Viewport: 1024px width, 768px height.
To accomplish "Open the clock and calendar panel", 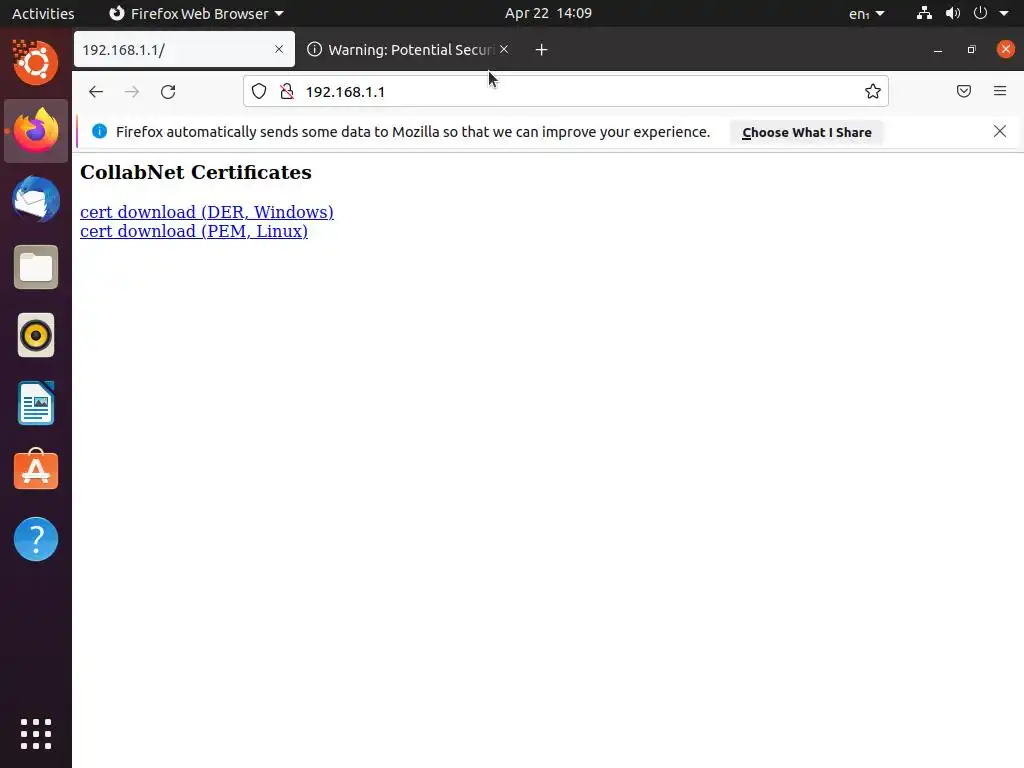I will click(x=549, y=13).
